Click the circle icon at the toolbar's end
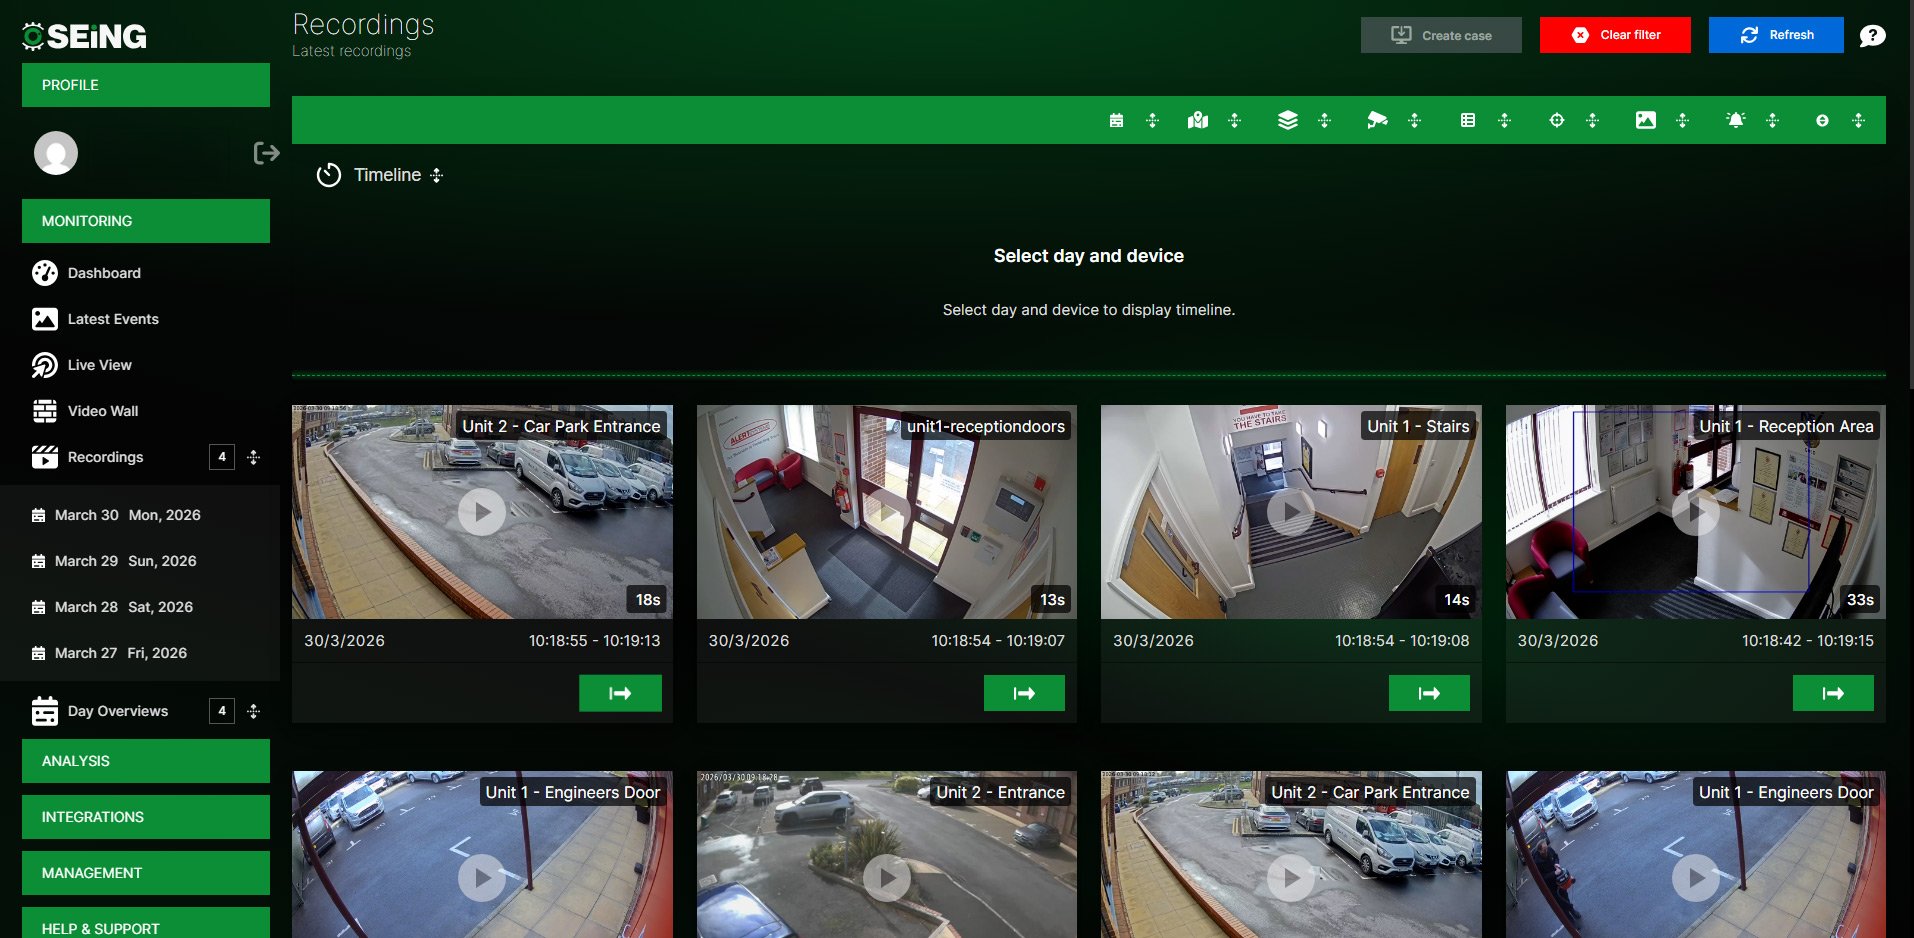This screenshot has height=938, width=1914. (1822, 121)
